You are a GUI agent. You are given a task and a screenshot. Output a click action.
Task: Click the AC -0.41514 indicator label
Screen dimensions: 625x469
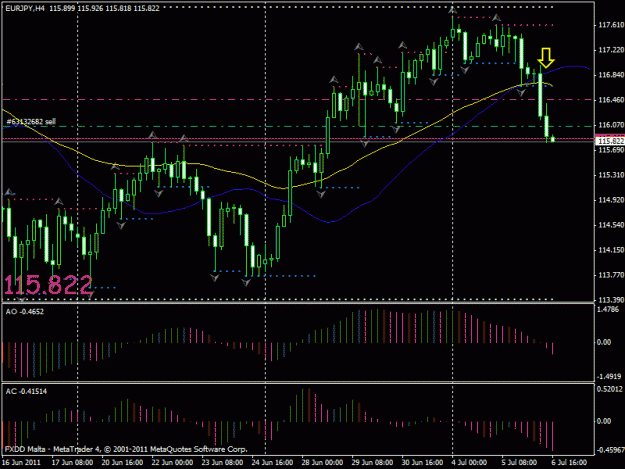point(26,391)
